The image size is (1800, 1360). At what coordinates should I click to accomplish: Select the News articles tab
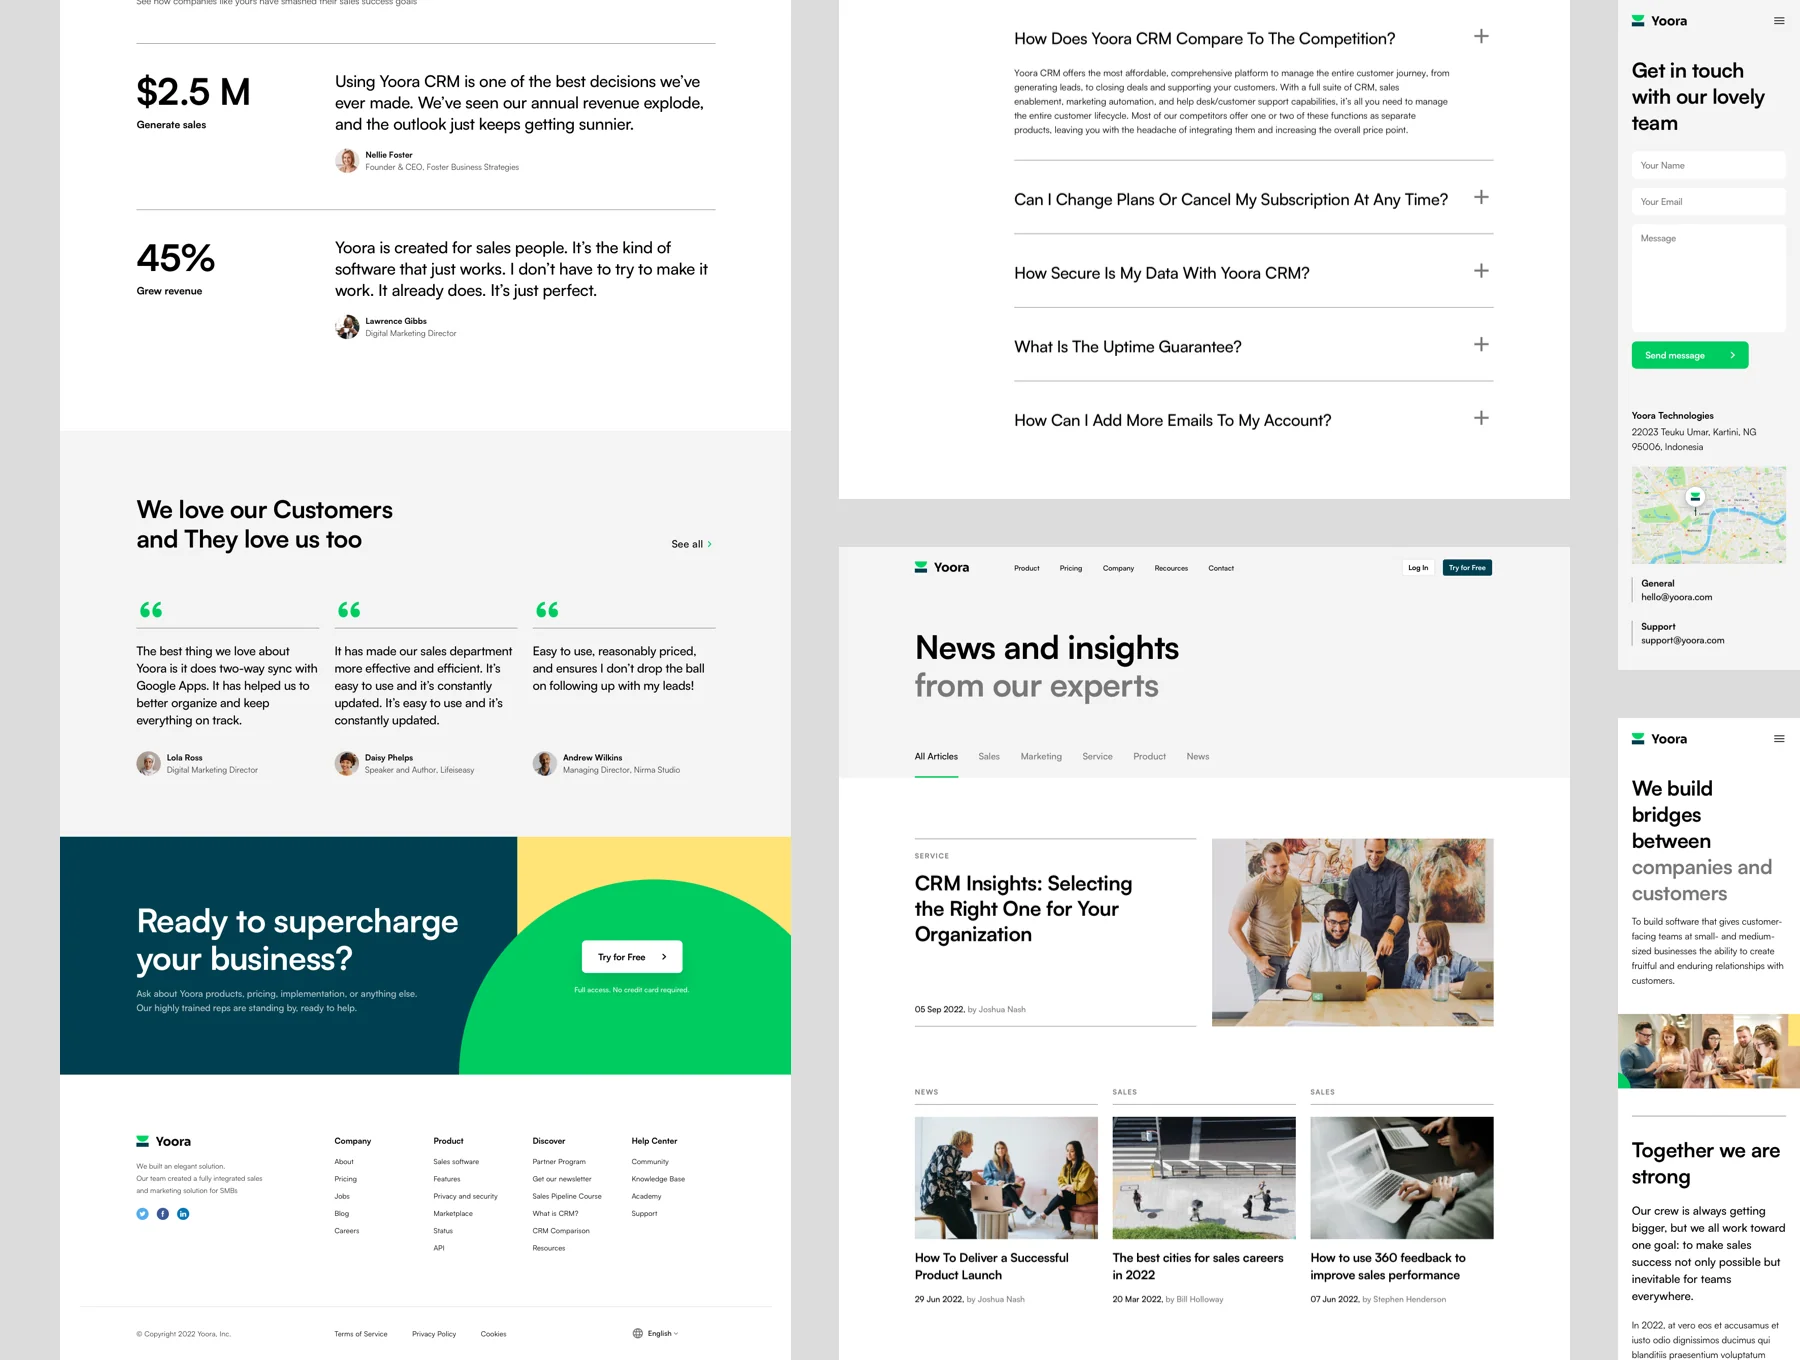pos(1198,756)
